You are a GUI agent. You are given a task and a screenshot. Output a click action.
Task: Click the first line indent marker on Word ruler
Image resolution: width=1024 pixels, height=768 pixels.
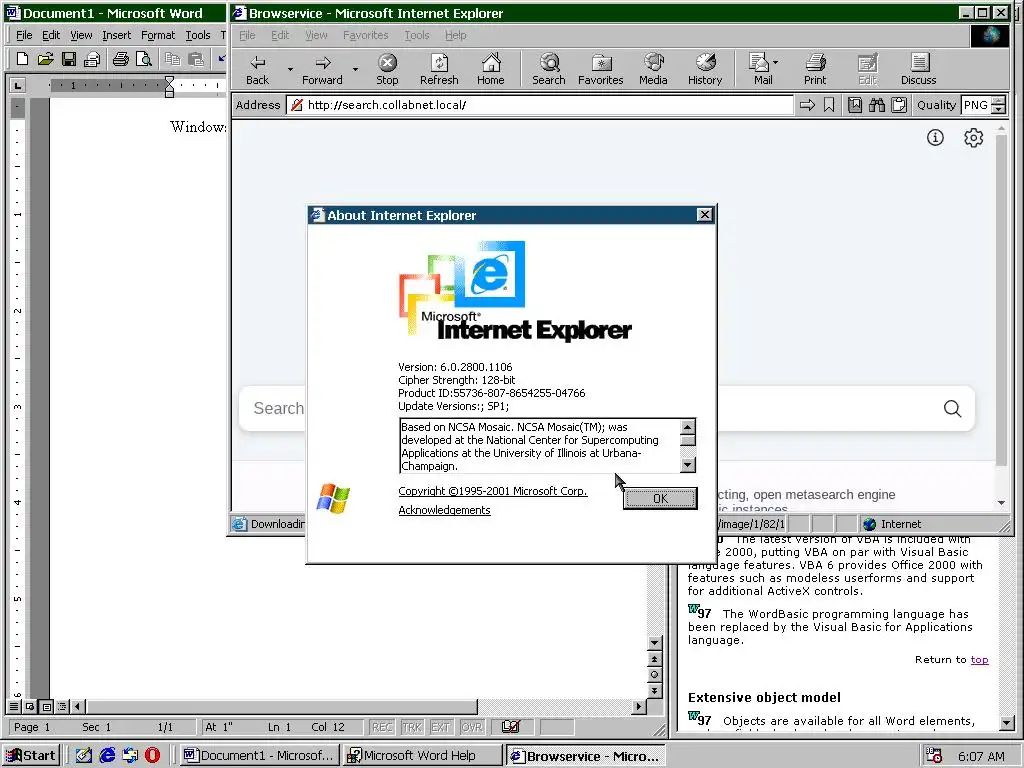pyautogui.click(x=170, y=80)
